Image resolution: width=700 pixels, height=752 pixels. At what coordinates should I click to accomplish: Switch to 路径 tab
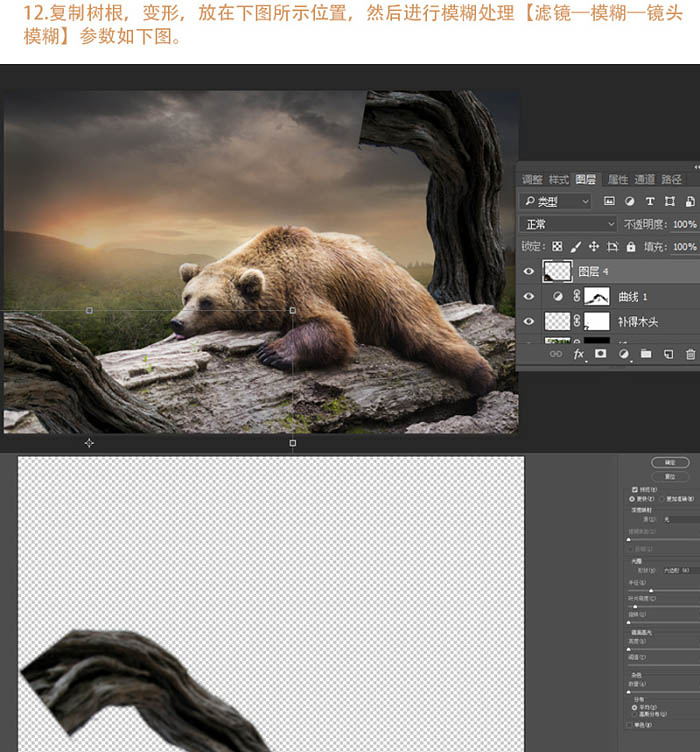671,179
